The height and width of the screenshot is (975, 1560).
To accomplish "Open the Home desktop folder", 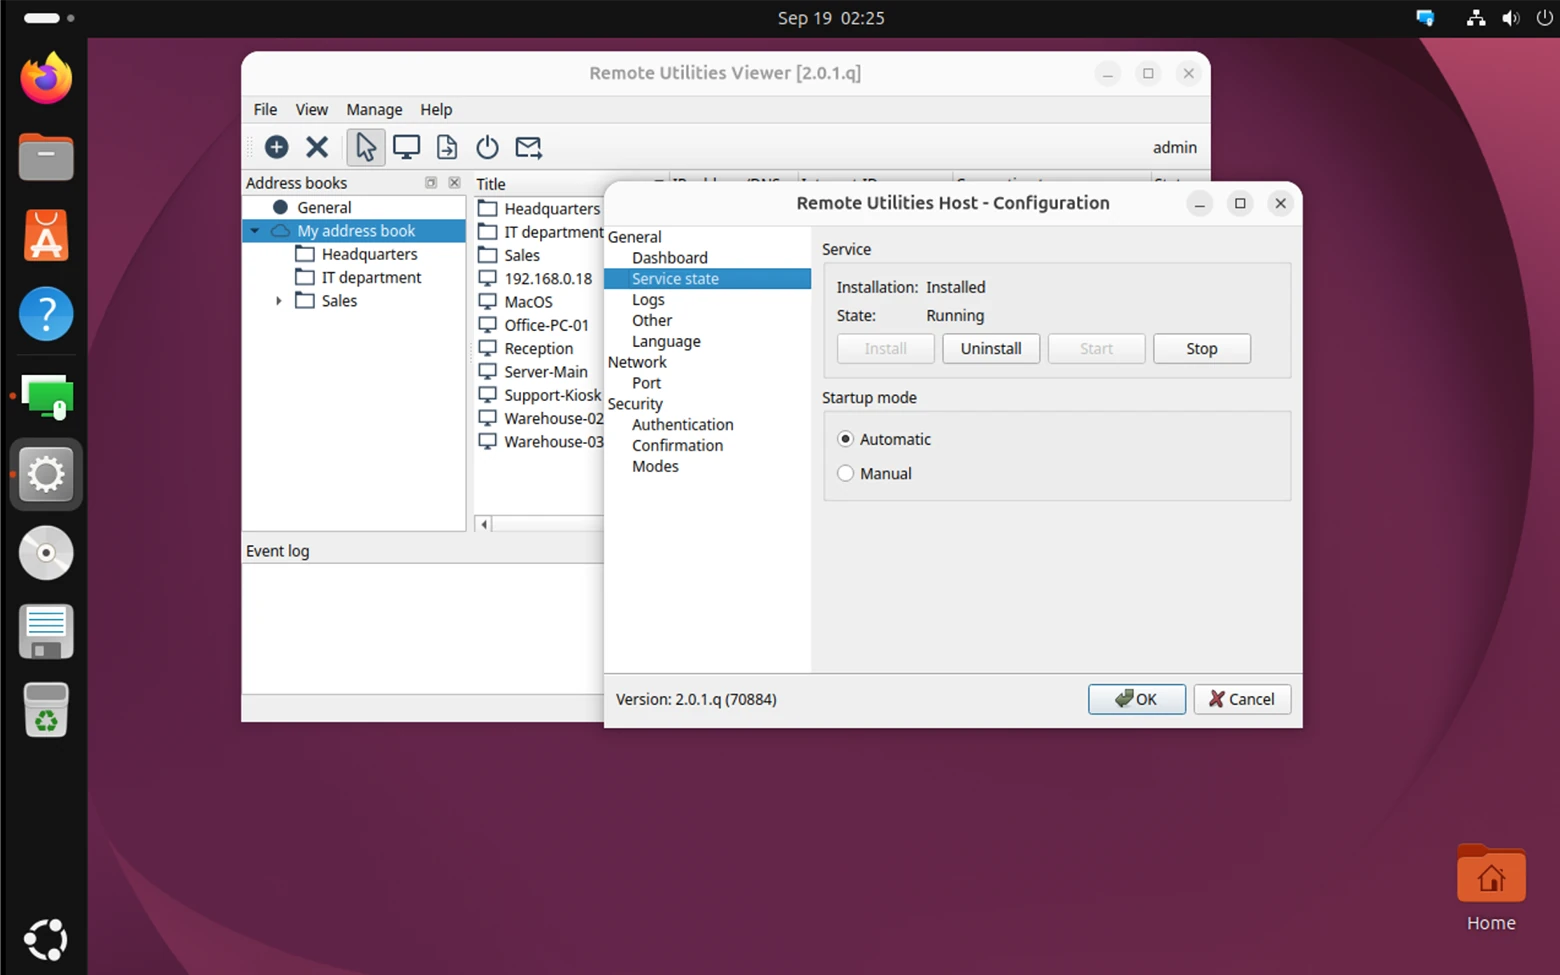I will (1491, 888).
